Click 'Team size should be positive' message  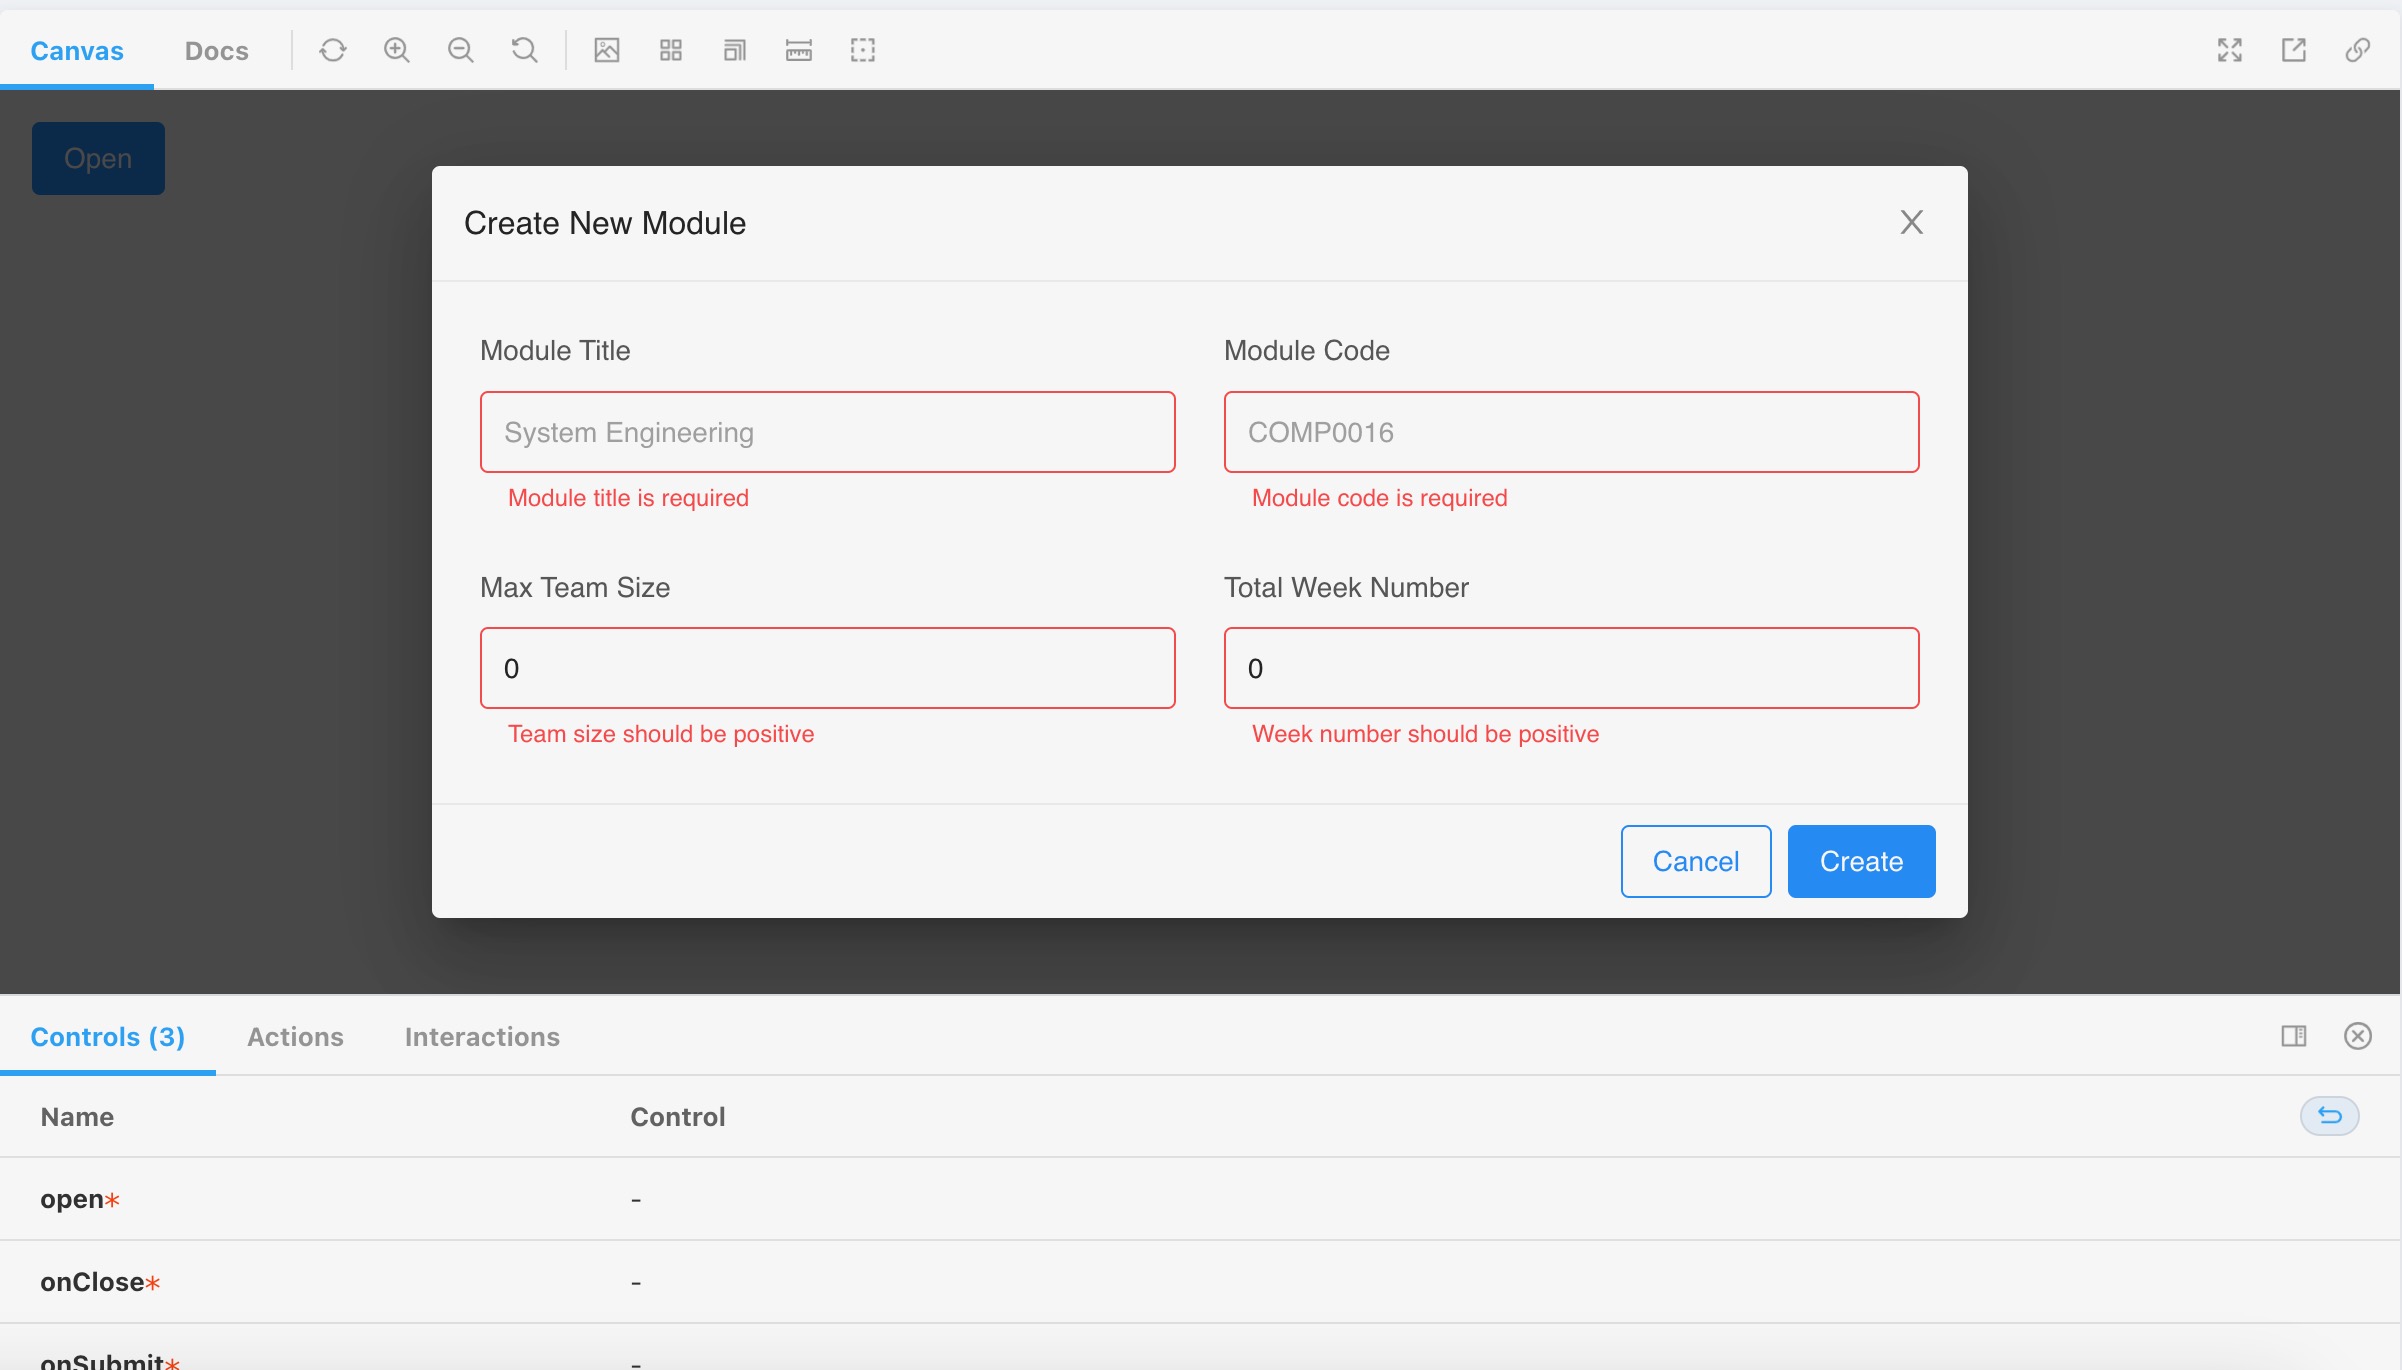tap(661, 734)
